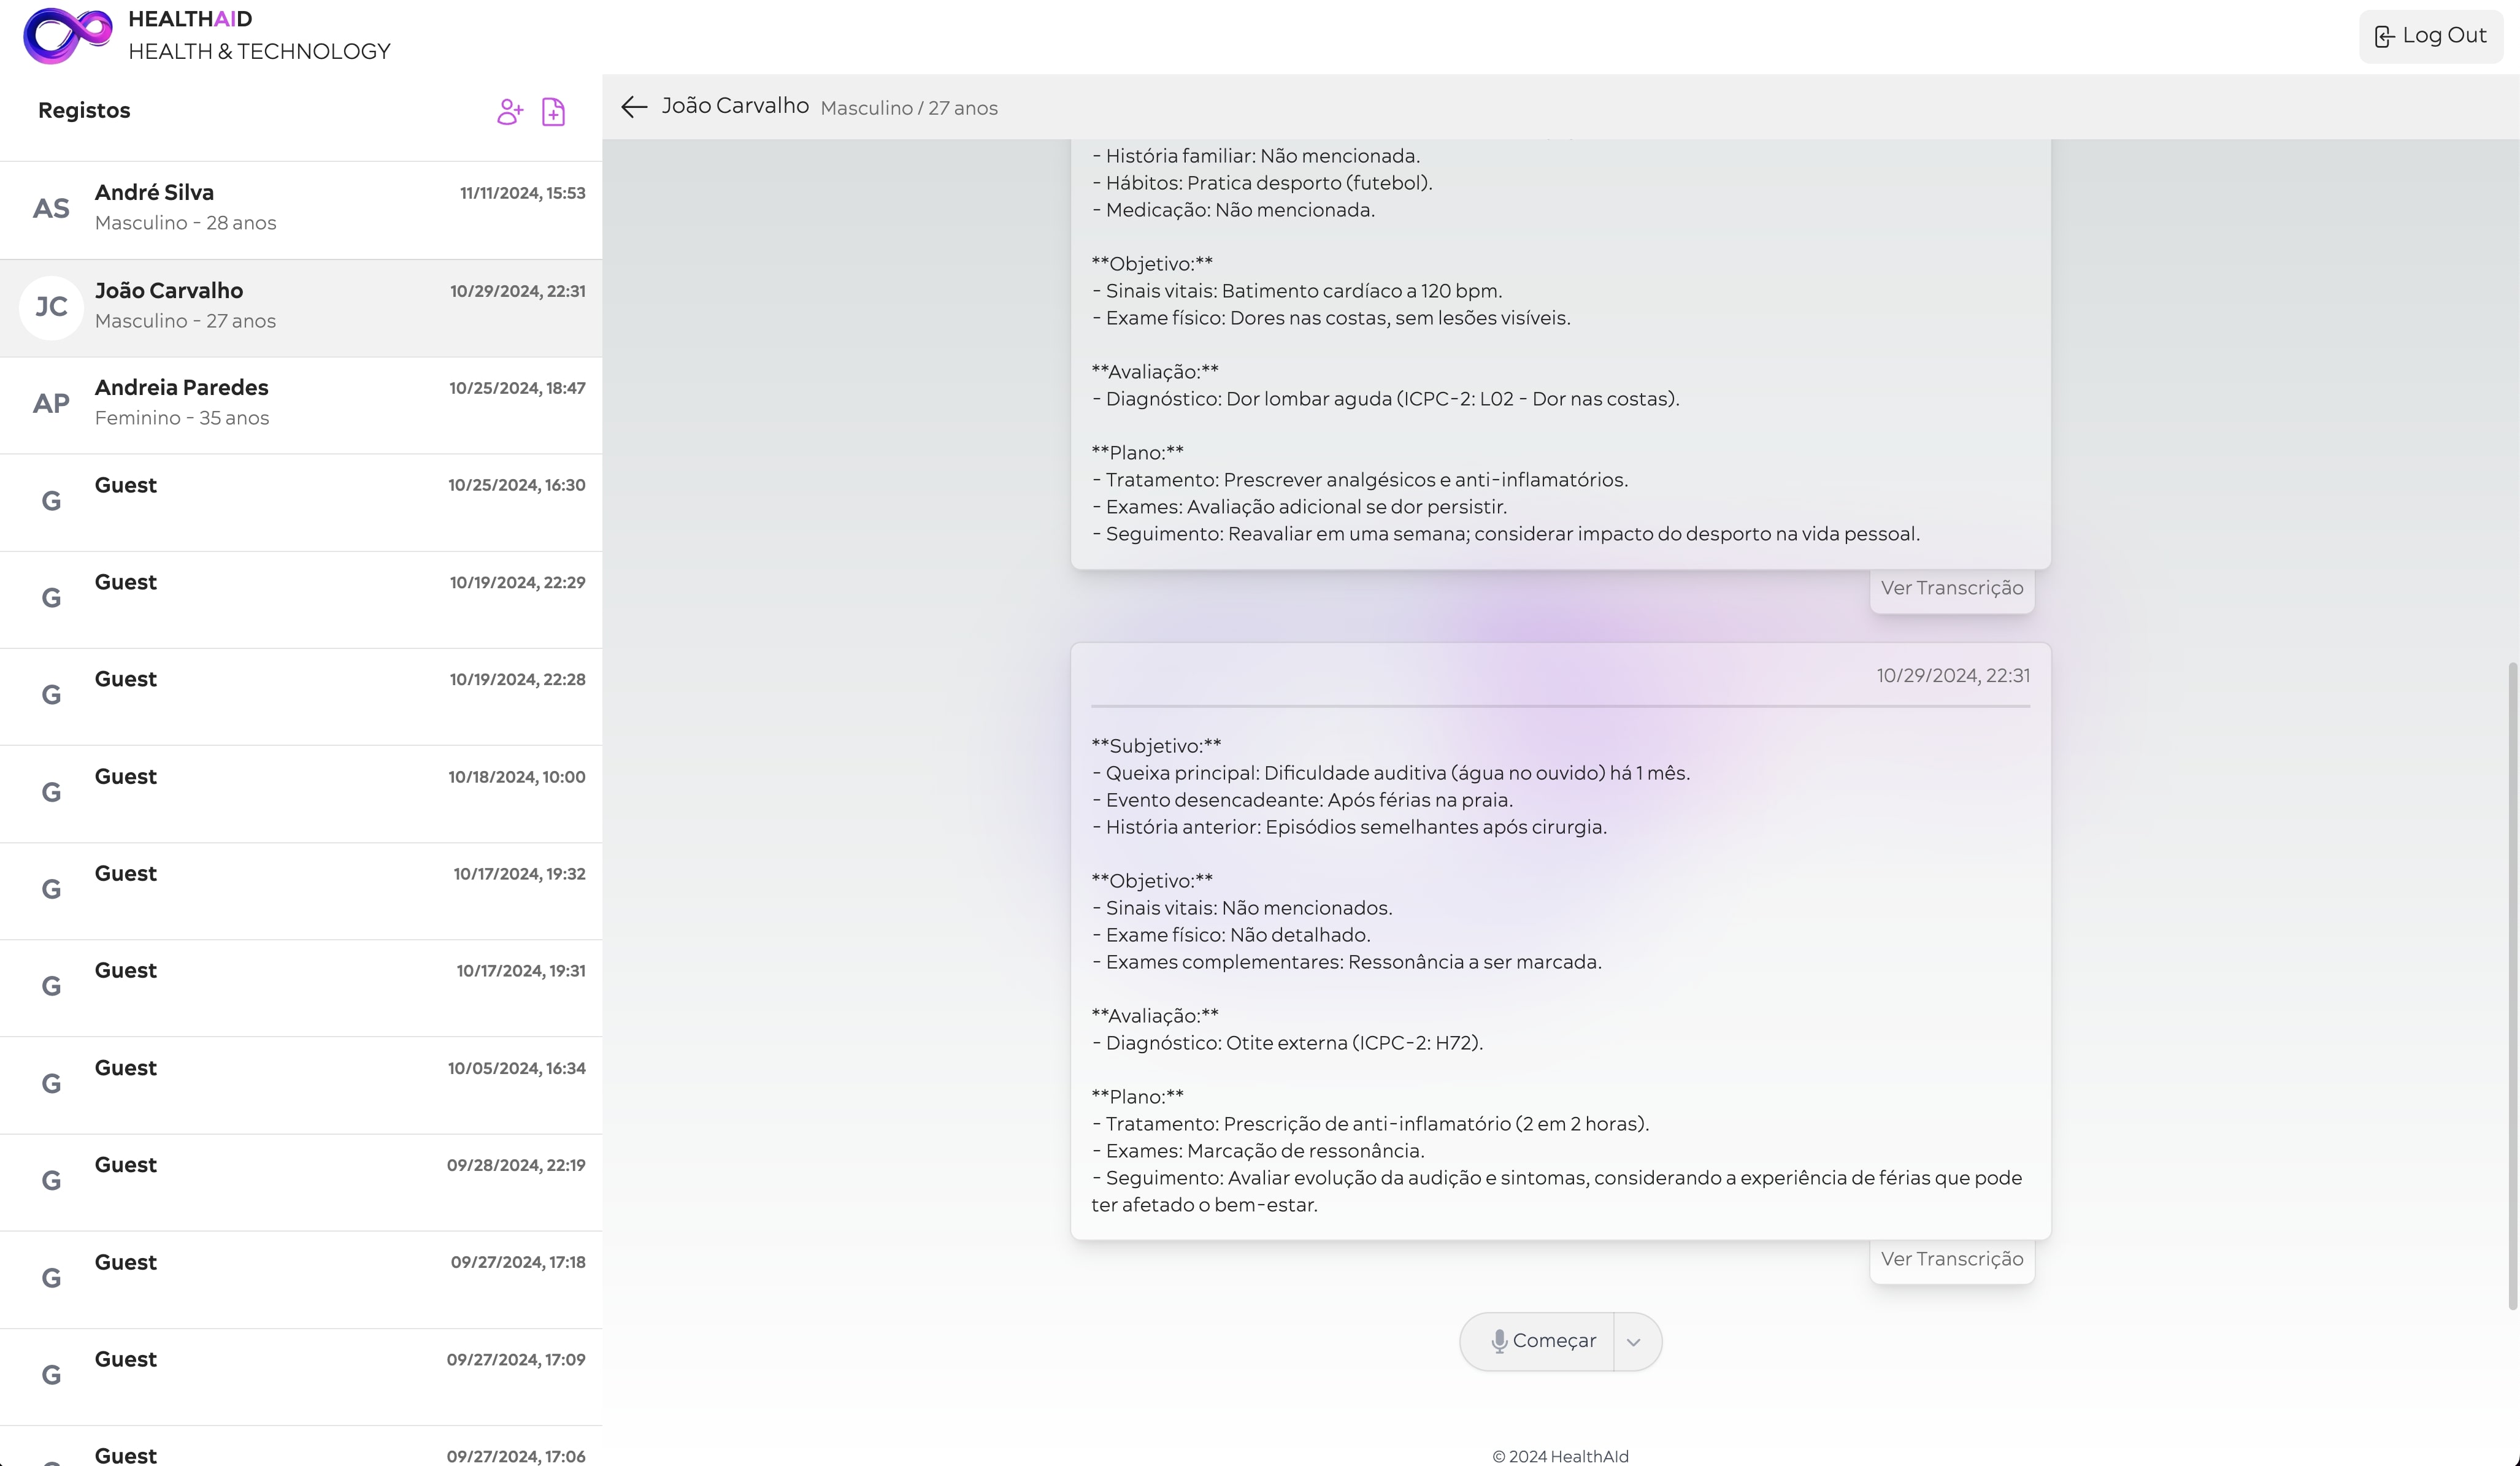
Task: Click the HealthAid infinity logo
Action: tap(67, 35)
